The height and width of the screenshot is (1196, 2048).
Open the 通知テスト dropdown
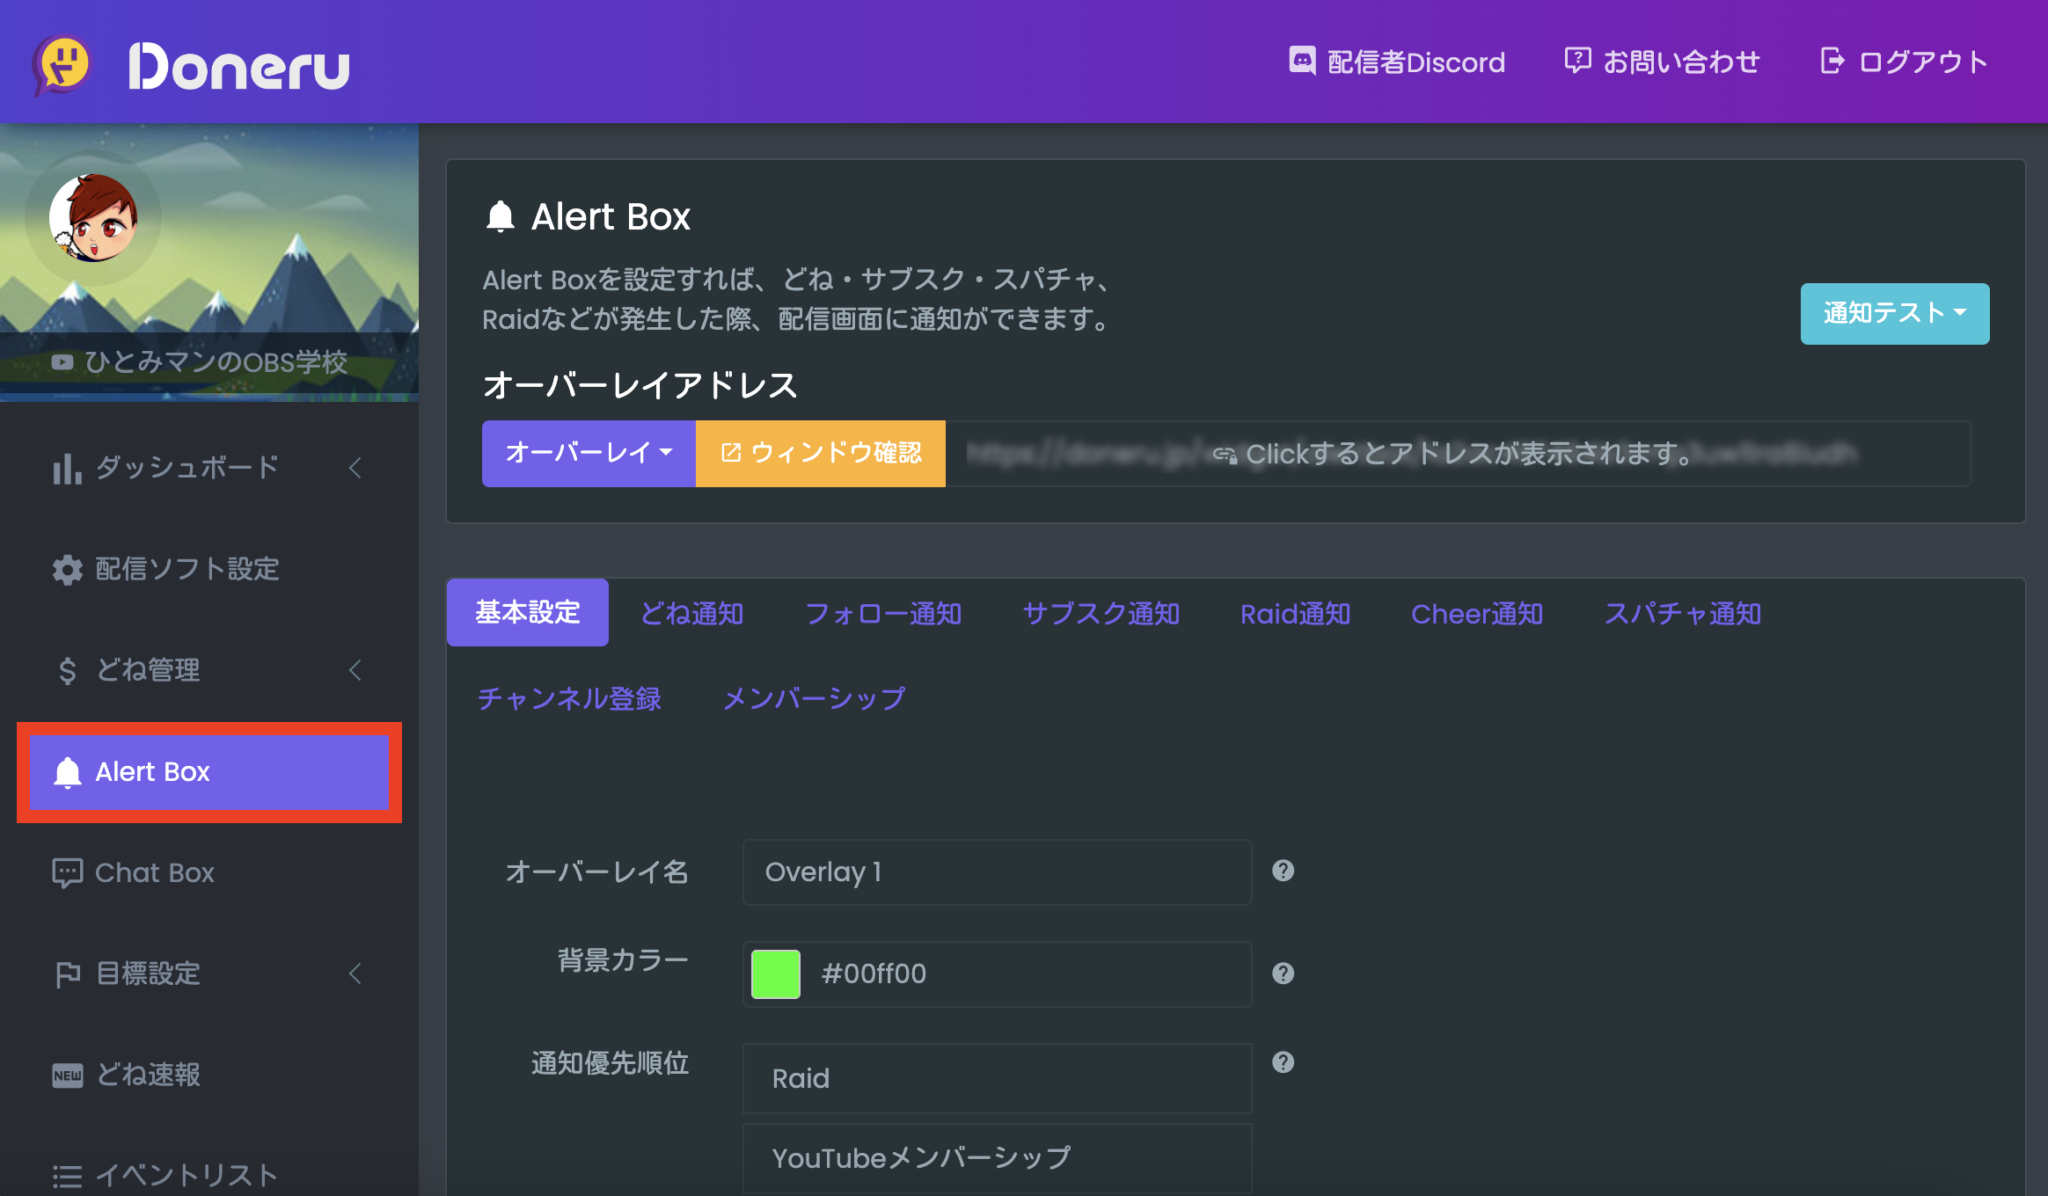click(1894, 314)
